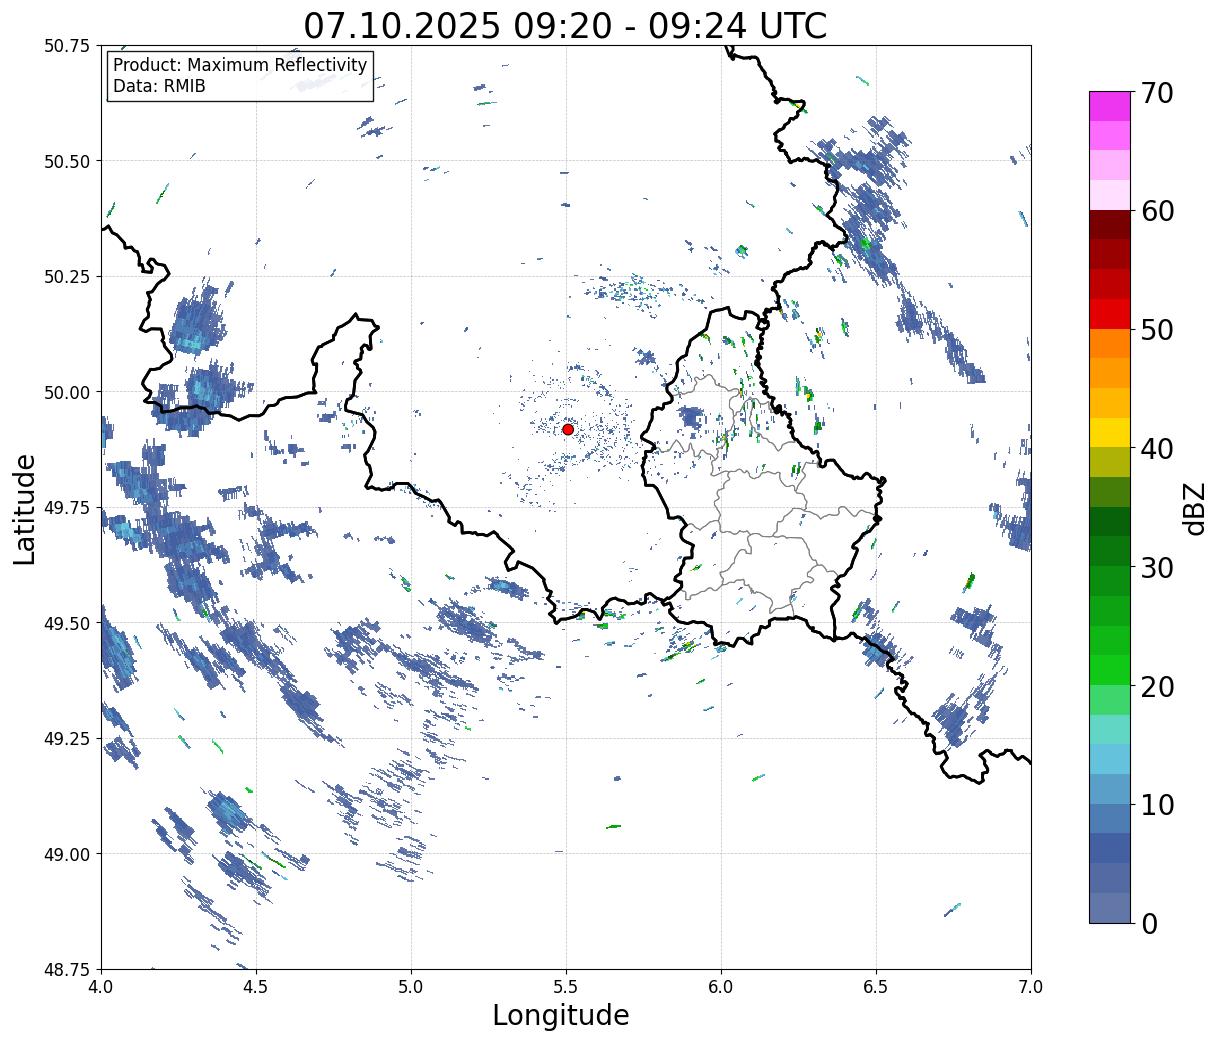Click the dark green colorbar segment near 35
This screenshot has height=1040, width=1219.
[x=1110, y=521]
